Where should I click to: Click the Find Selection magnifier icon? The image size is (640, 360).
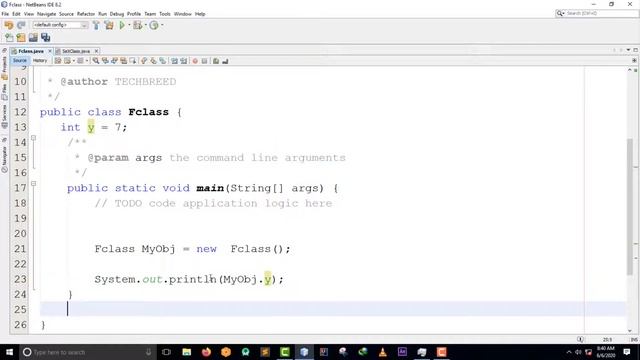(96, 61)
